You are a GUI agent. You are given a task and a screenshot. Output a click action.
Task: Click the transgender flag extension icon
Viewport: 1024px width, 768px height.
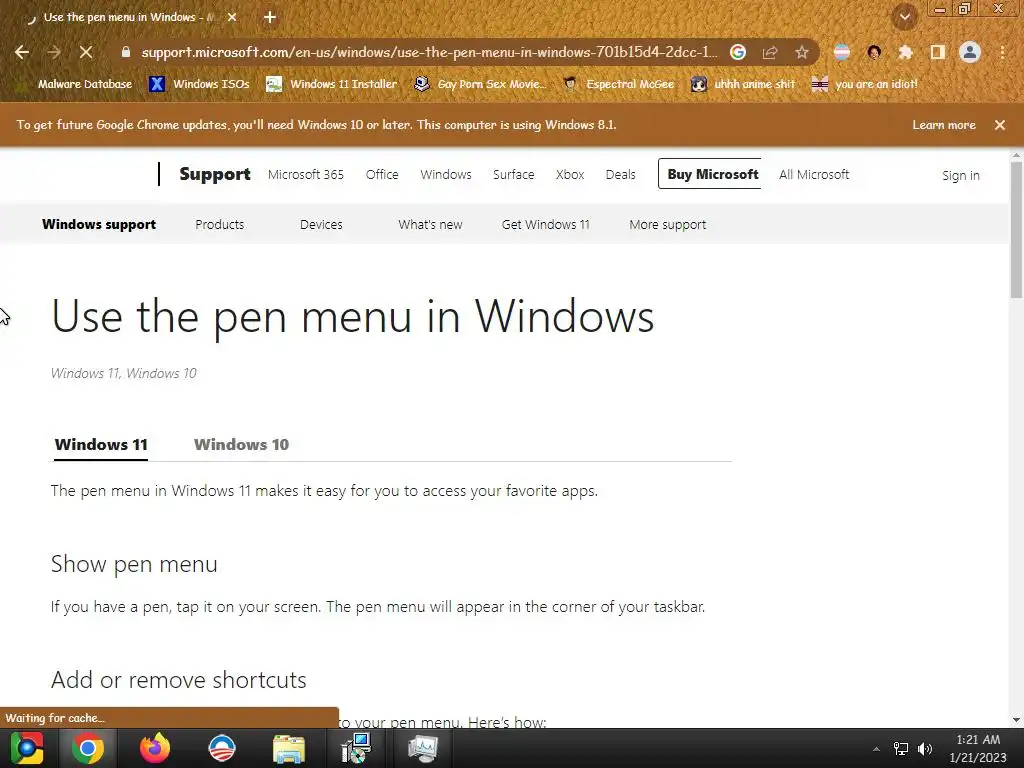coord(842,52)
